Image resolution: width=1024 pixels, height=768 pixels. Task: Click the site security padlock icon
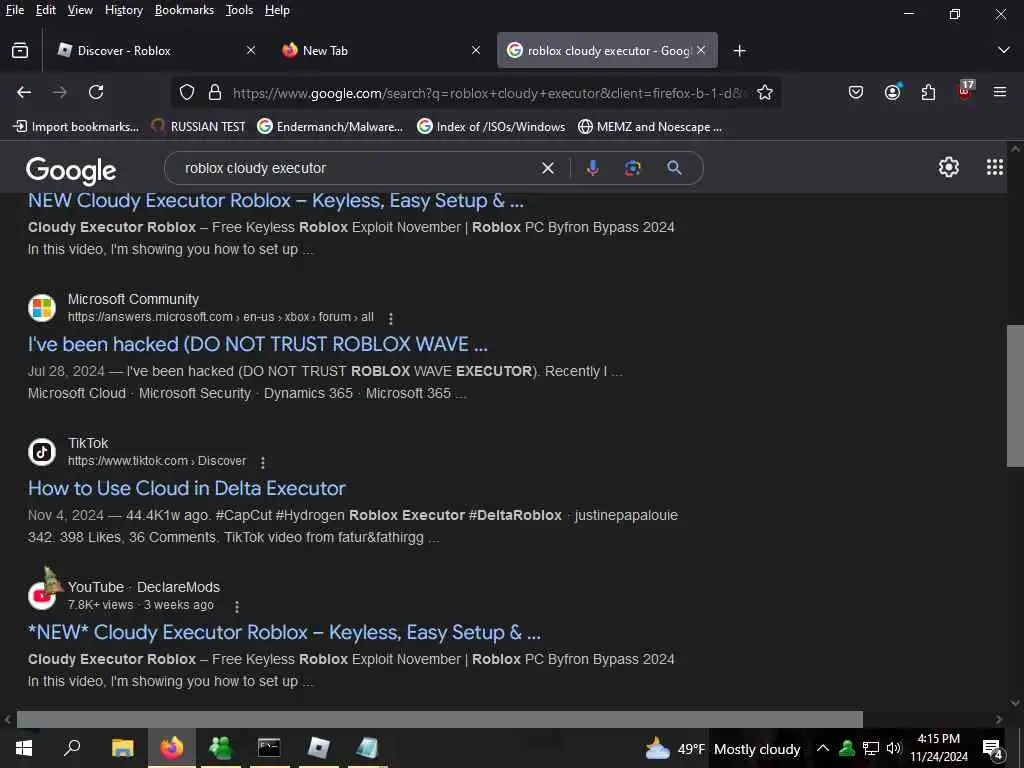215,93
